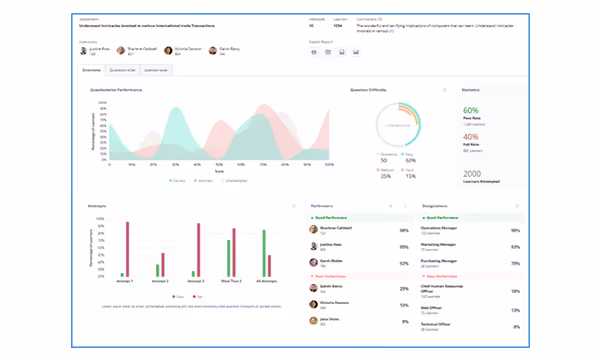Switch to the Learner-wise tab
The height and width of the screenshot is (360, 600).
(156, 70)
